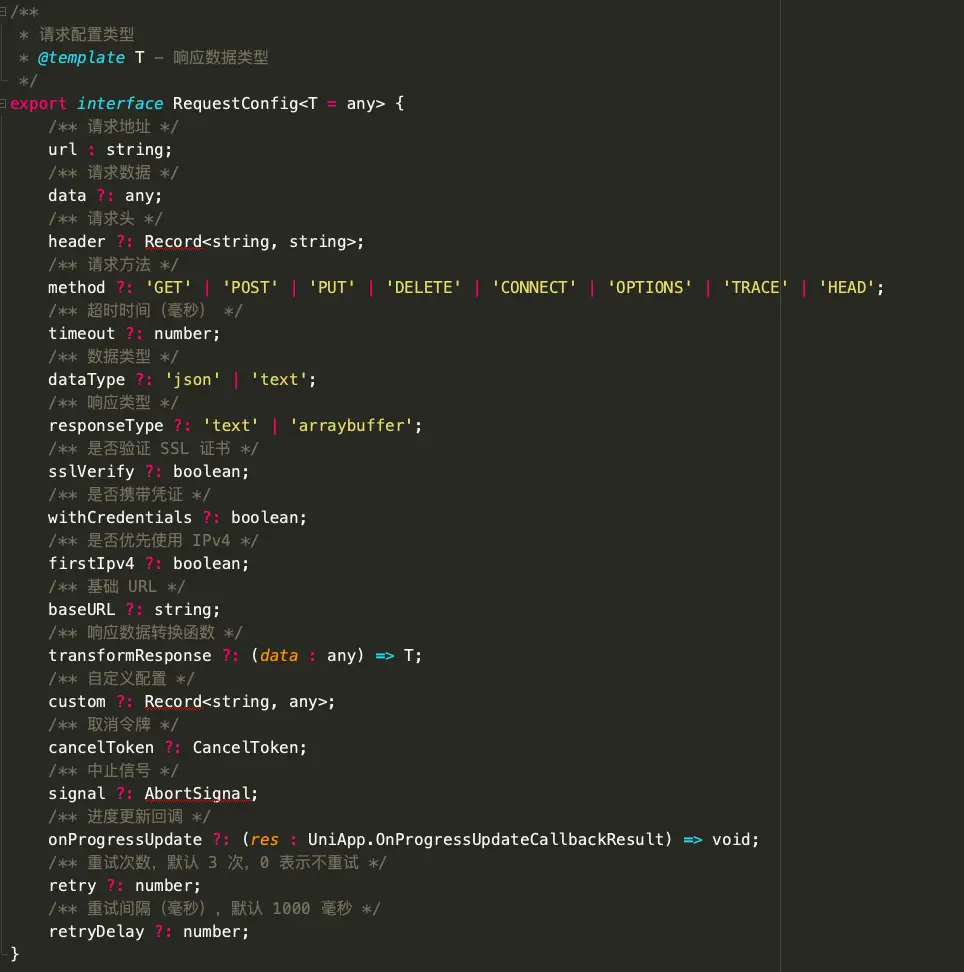Collapse the RequestConfig interface fold marker

5,103
